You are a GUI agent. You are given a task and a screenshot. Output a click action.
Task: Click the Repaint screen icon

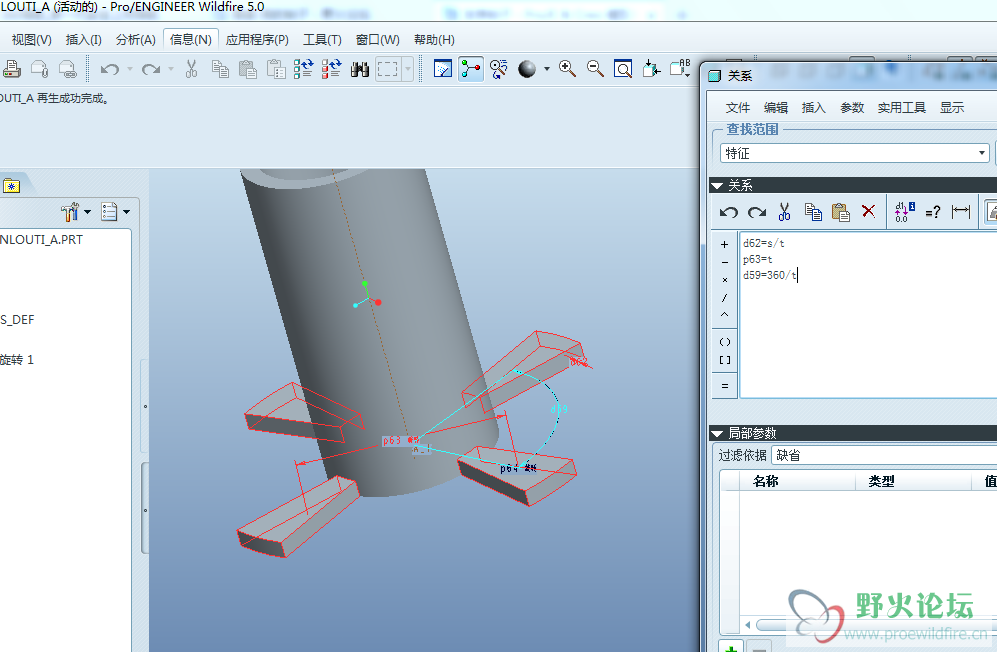coord(443,69)
